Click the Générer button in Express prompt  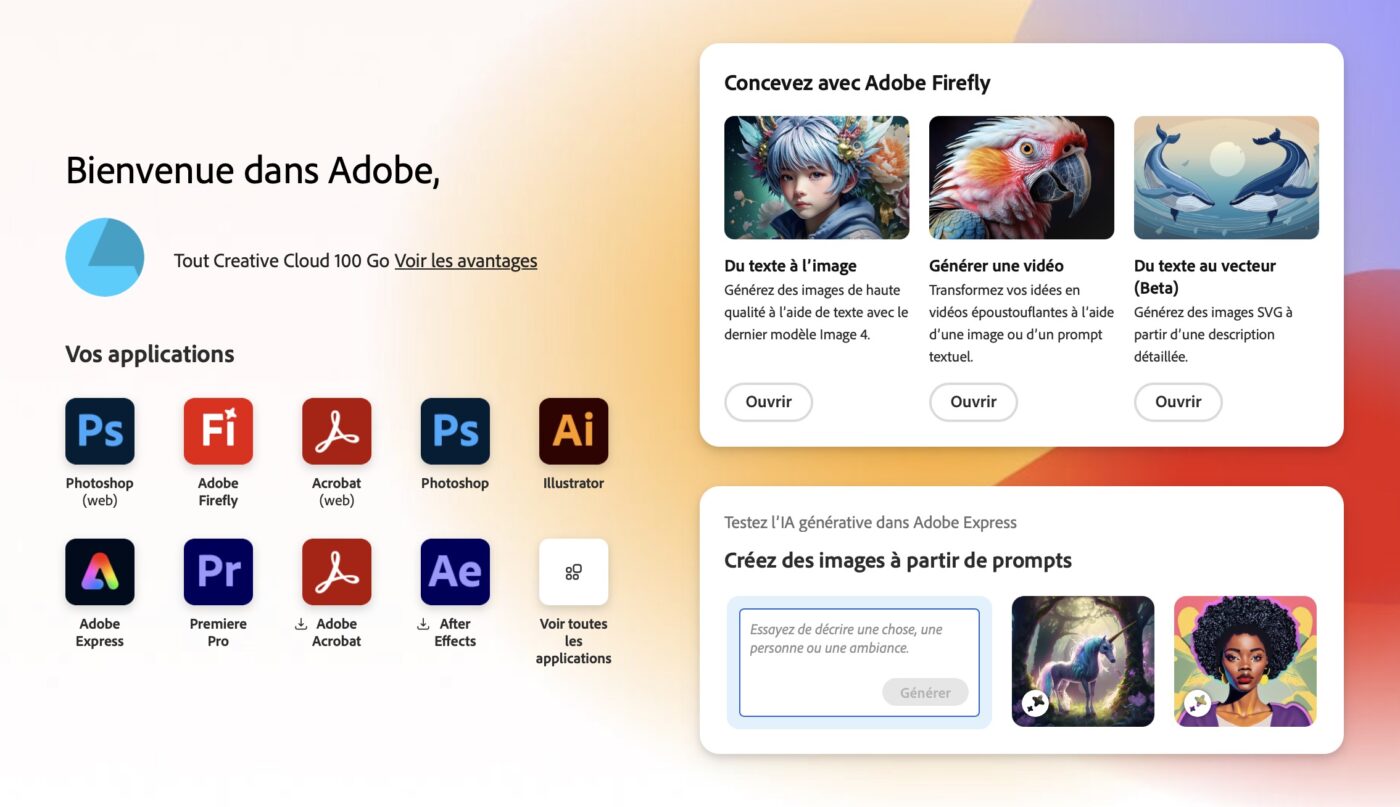coord(925,693)
